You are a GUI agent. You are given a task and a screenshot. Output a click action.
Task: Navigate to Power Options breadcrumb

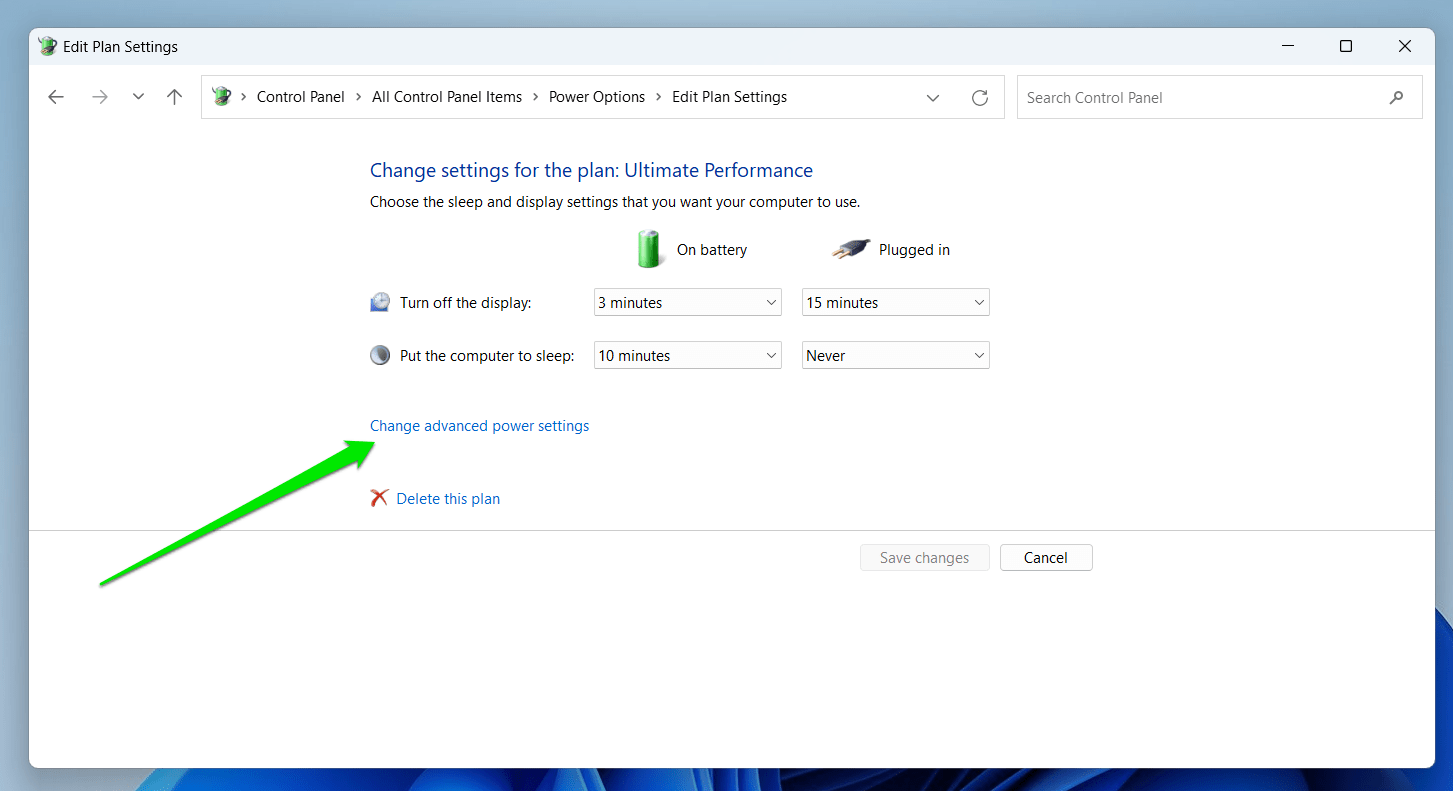click(597, 97)
